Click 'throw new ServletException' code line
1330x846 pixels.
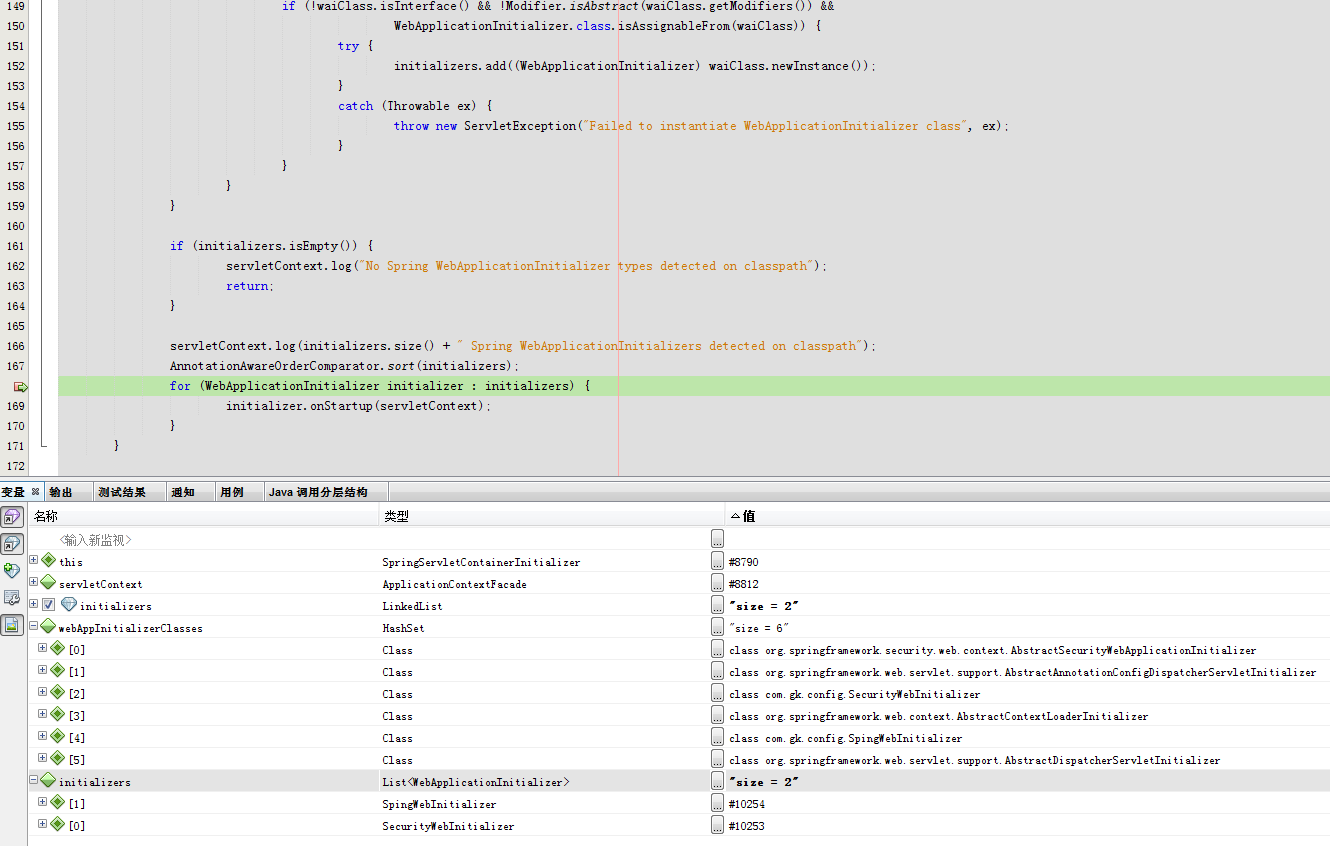702,126
